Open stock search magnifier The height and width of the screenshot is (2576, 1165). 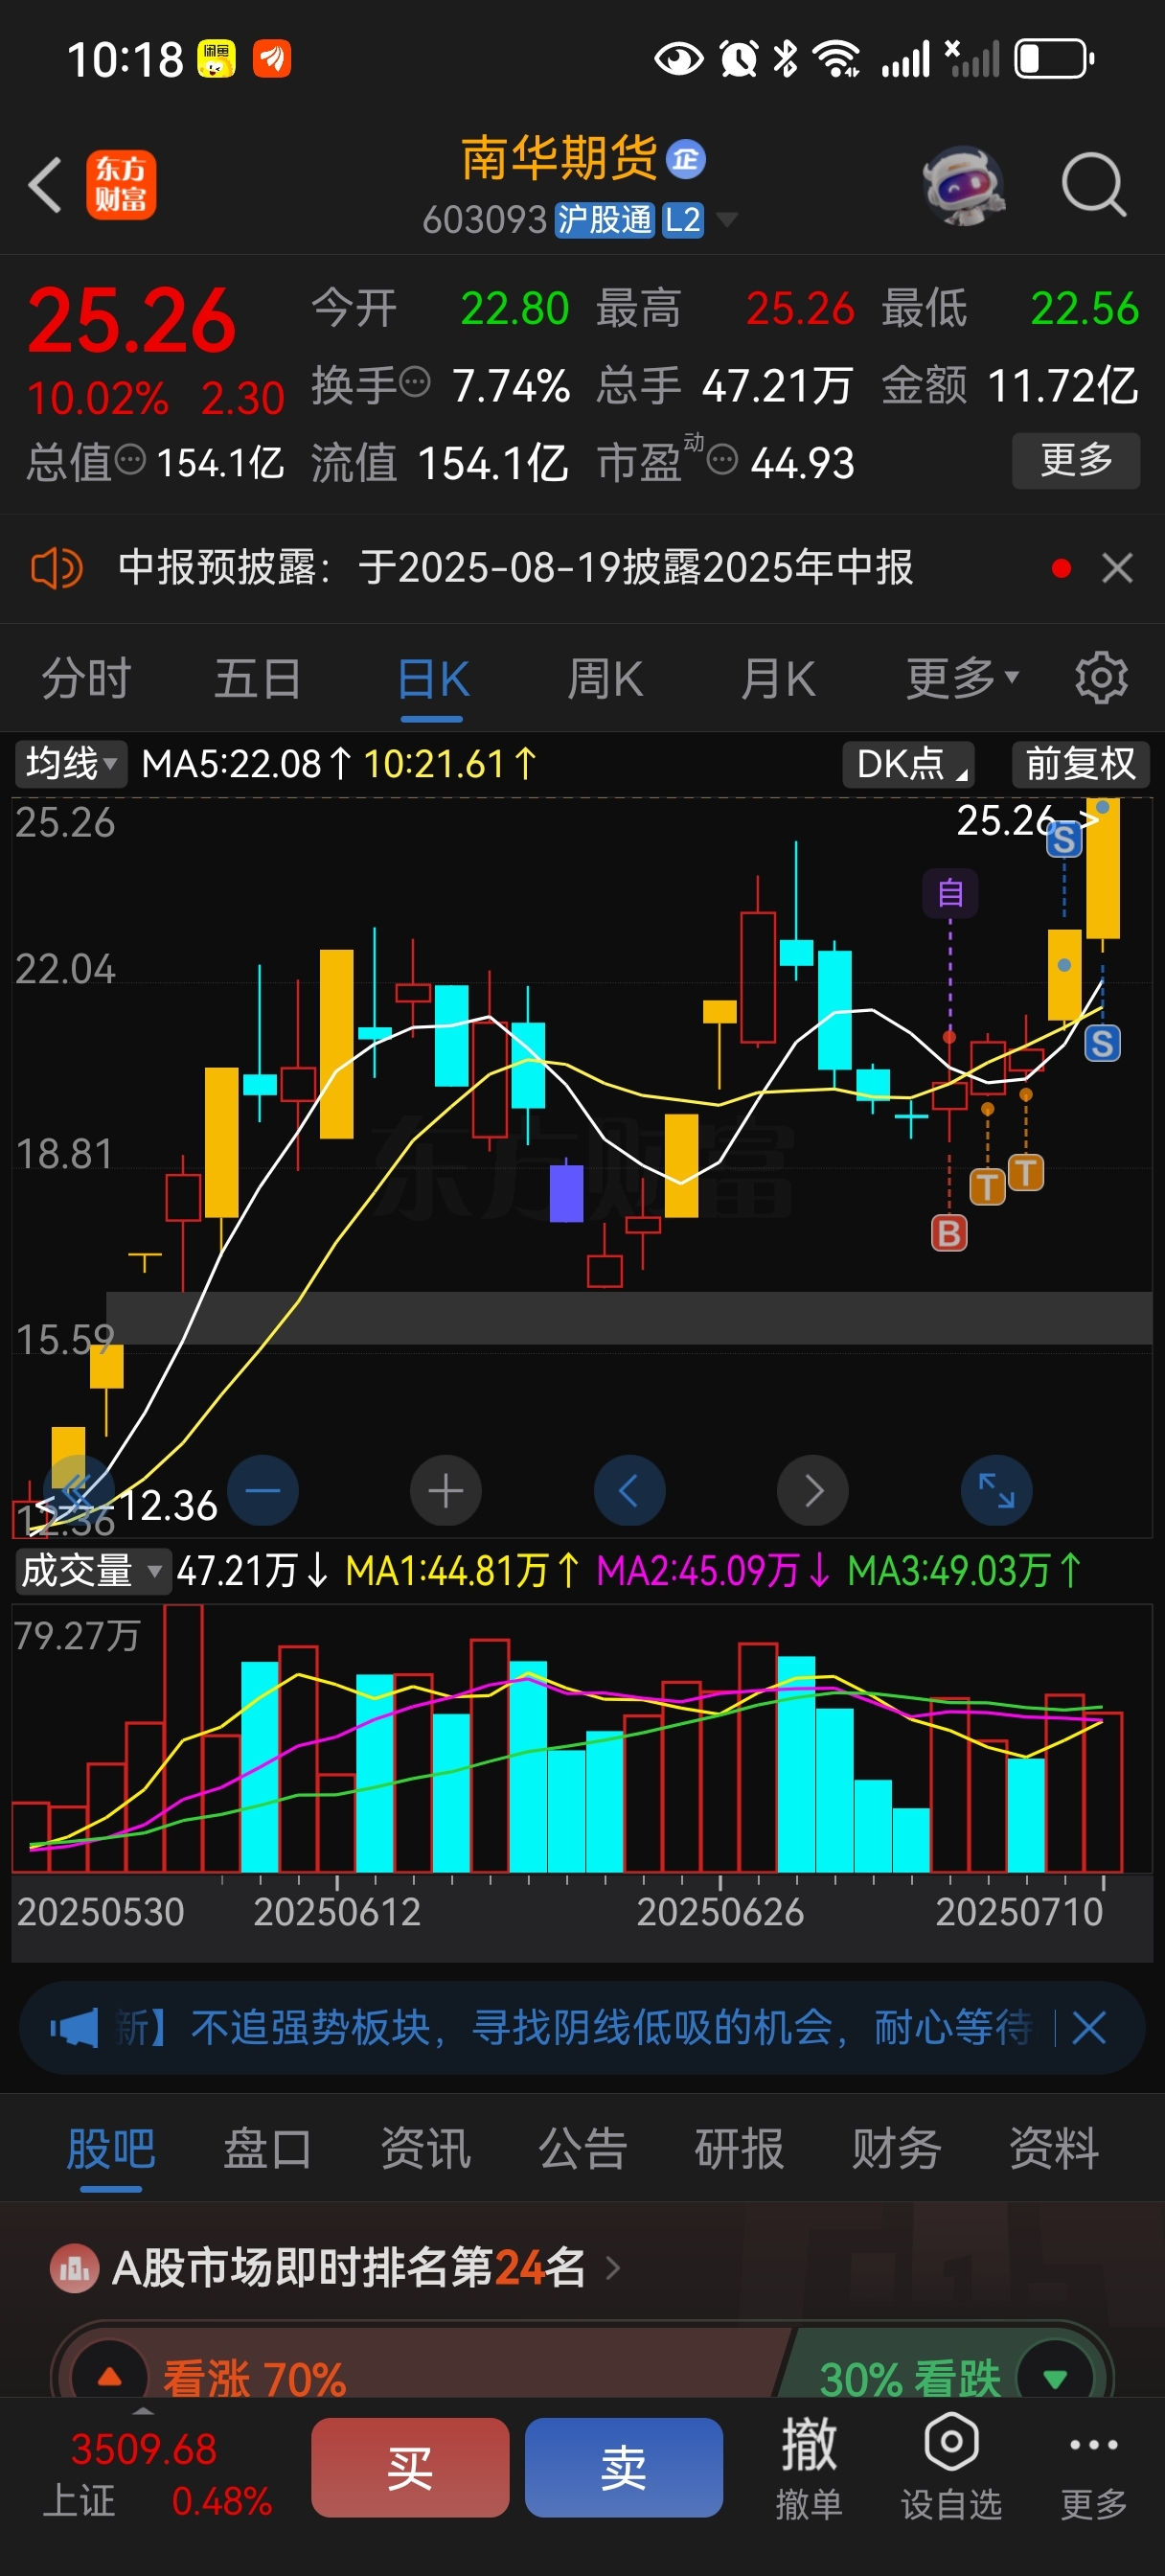coord(1093,185)
